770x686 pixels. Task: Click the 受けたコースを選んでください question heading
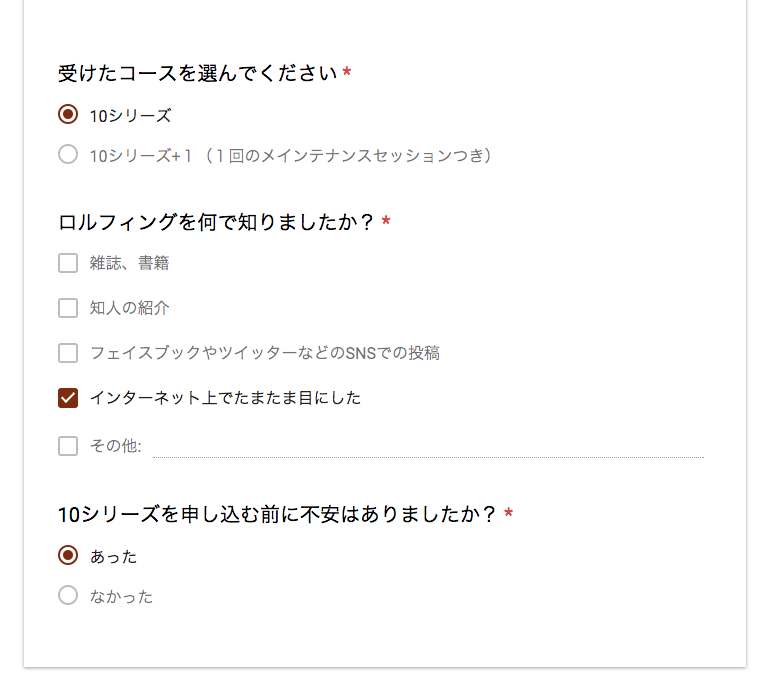197,73
